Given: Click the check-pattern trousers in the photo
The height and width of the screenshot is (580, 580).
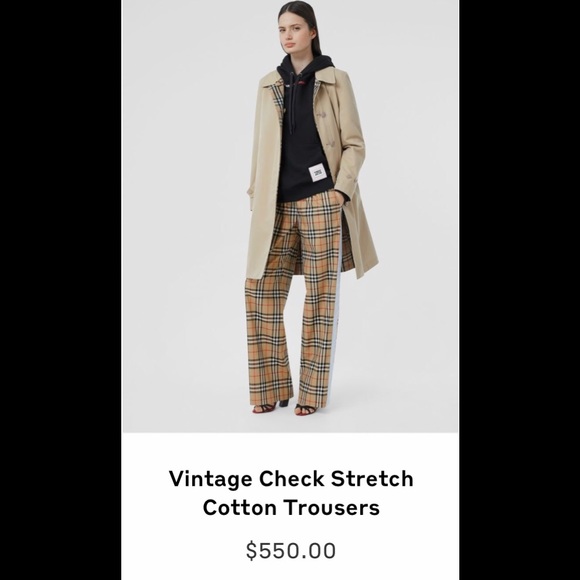Looking at the screenshot, I should coord(294,300).
